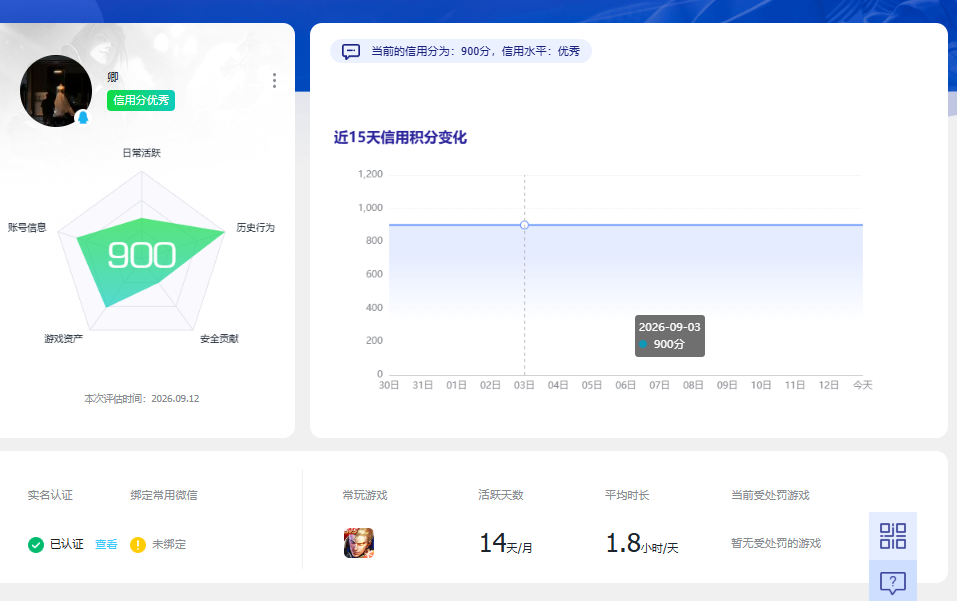Click the 本次评估时间 2026.09.12 text
The image size is (957, 601).
(142, 398)
